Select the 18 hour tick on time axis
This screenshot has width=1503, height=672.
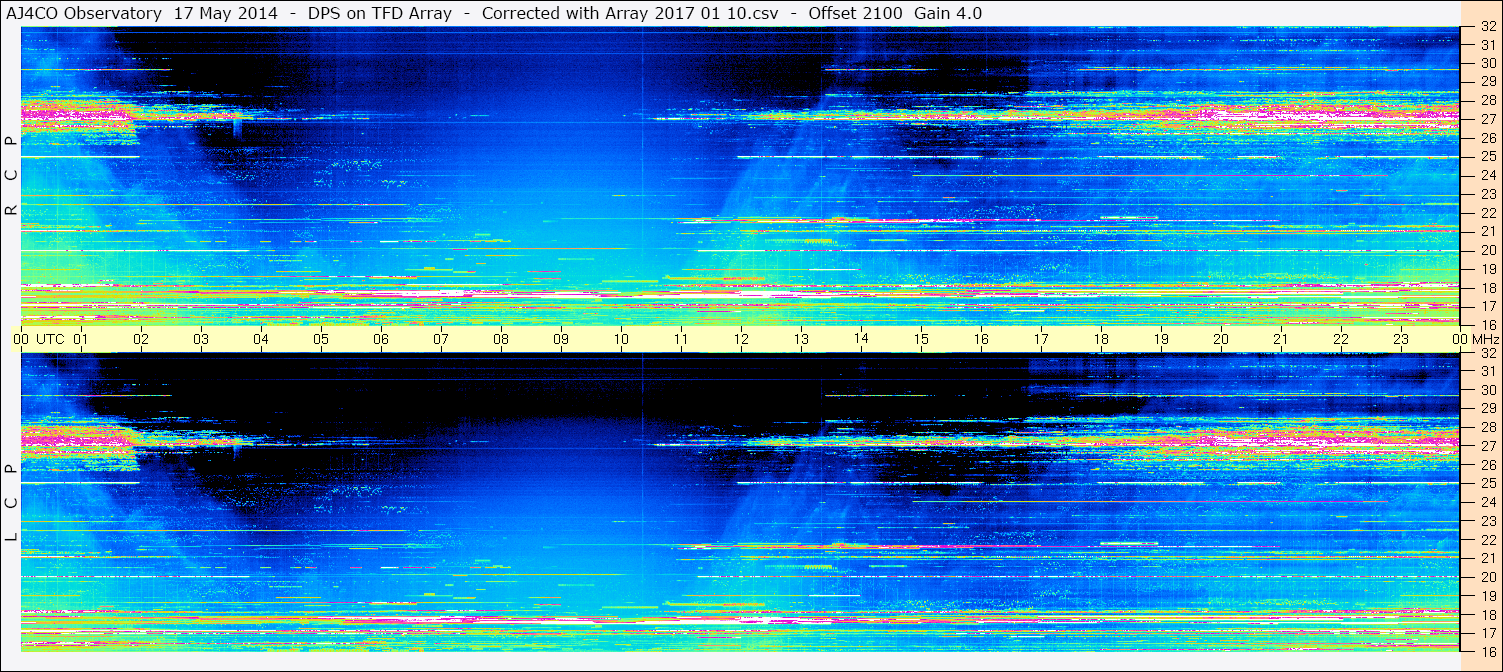(x=1101, y=339)
